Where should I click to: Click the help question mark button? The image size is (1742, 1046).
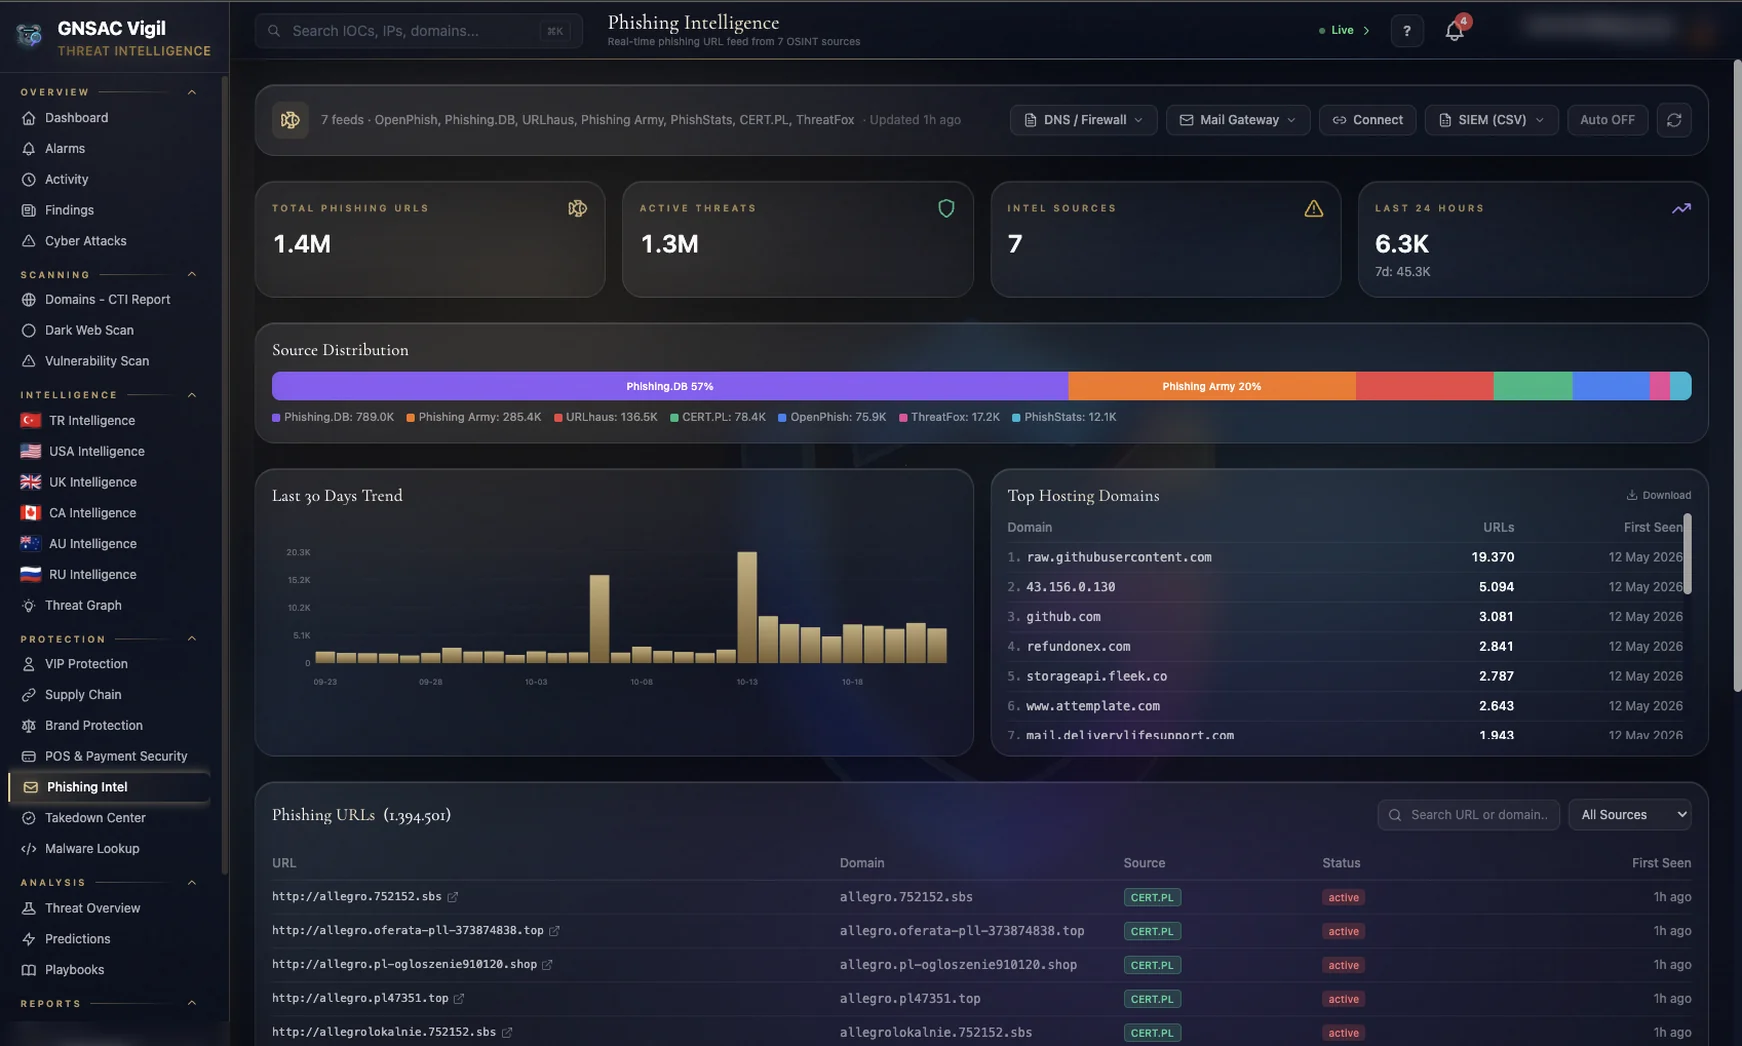(x=1406, y=31)
